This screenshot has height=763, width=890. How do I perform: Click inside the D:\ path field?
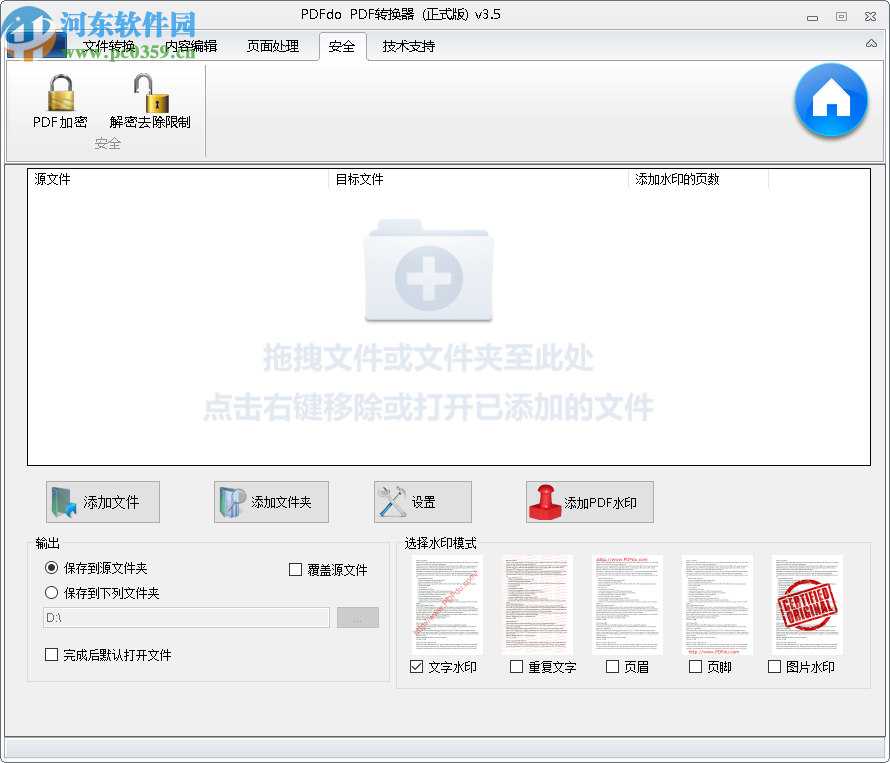(x=185, y=617)
